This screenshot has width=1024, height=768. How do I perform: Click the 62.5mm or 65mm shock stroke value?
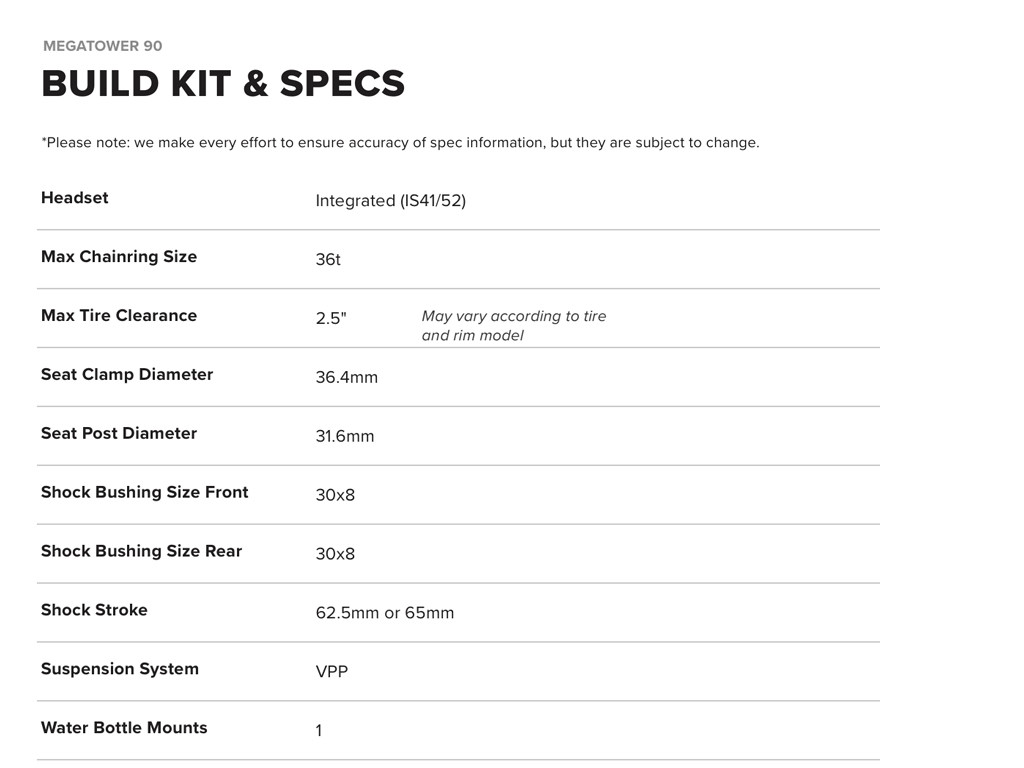[384, 613]
